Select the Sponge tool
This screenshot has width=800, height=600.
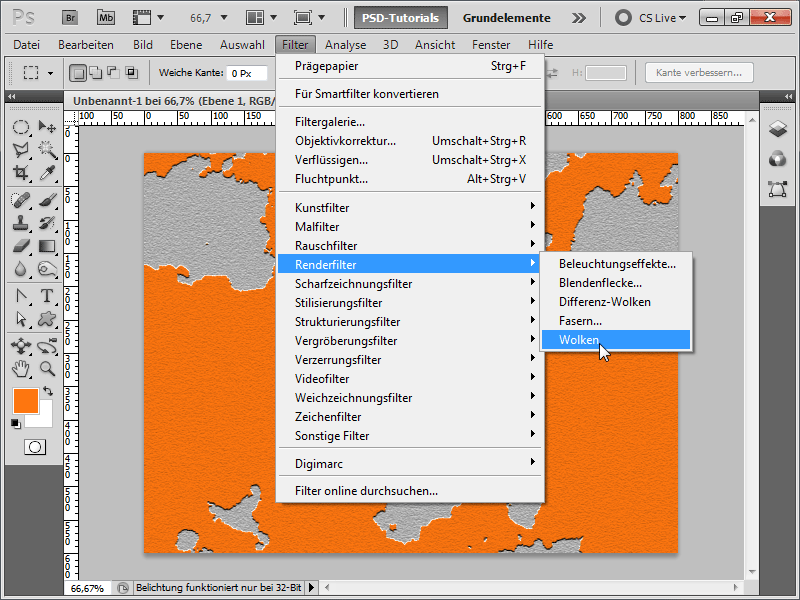click(x=47, y=269)
